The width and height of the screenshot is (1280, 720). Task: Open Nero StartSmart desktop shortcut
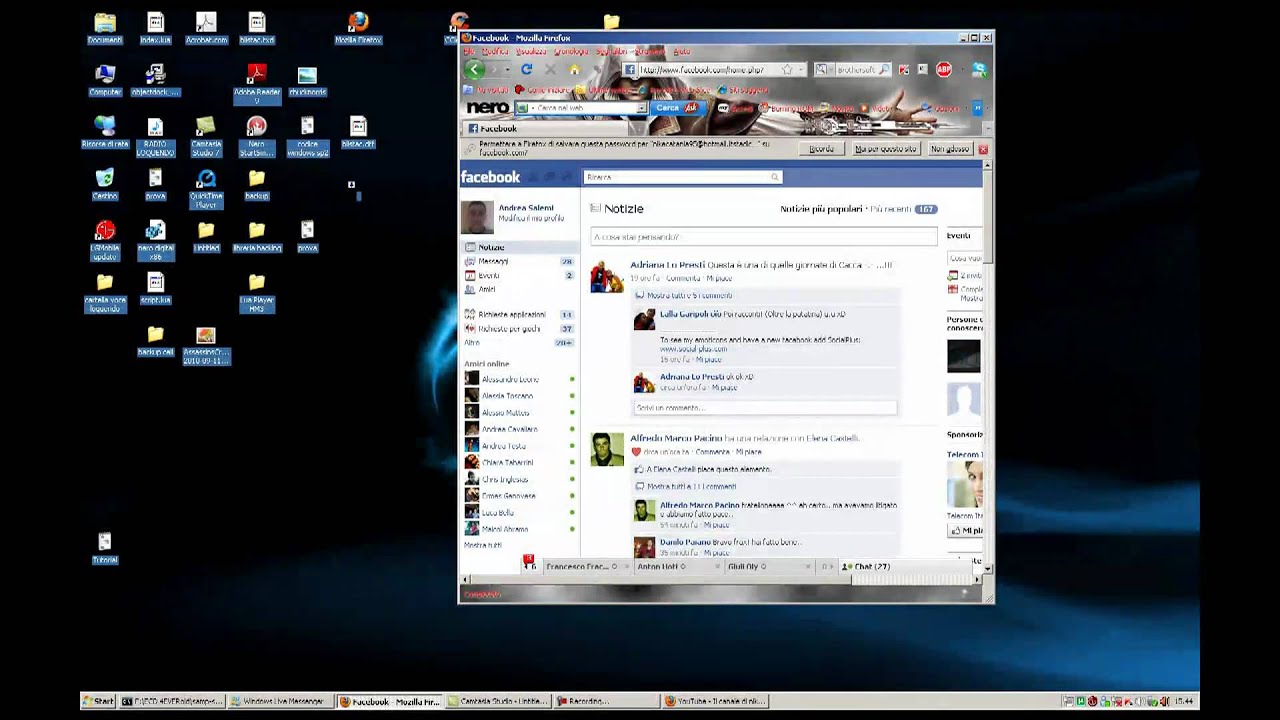pyautogui.click(x=257, y=136)
